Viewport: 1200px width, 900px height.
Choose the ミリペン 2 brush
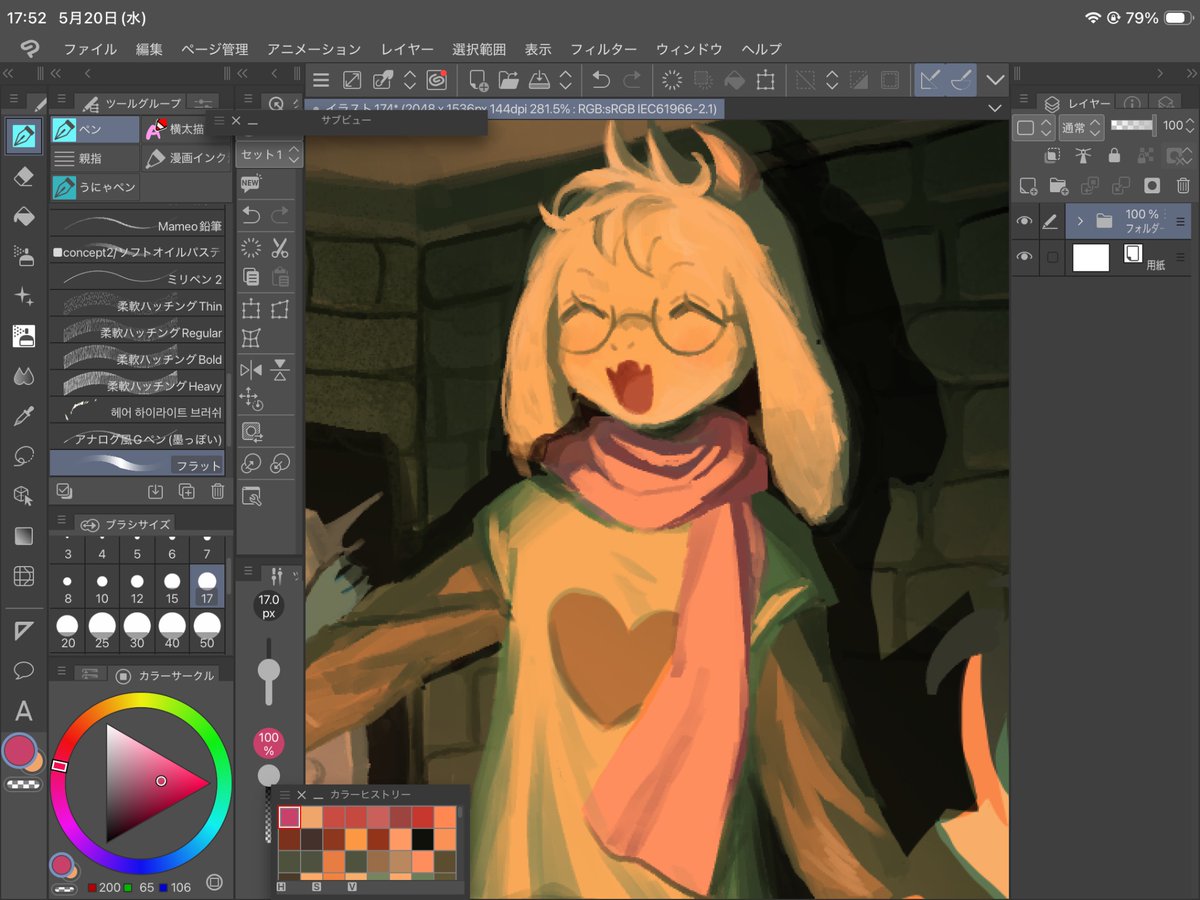click(138, 278)
